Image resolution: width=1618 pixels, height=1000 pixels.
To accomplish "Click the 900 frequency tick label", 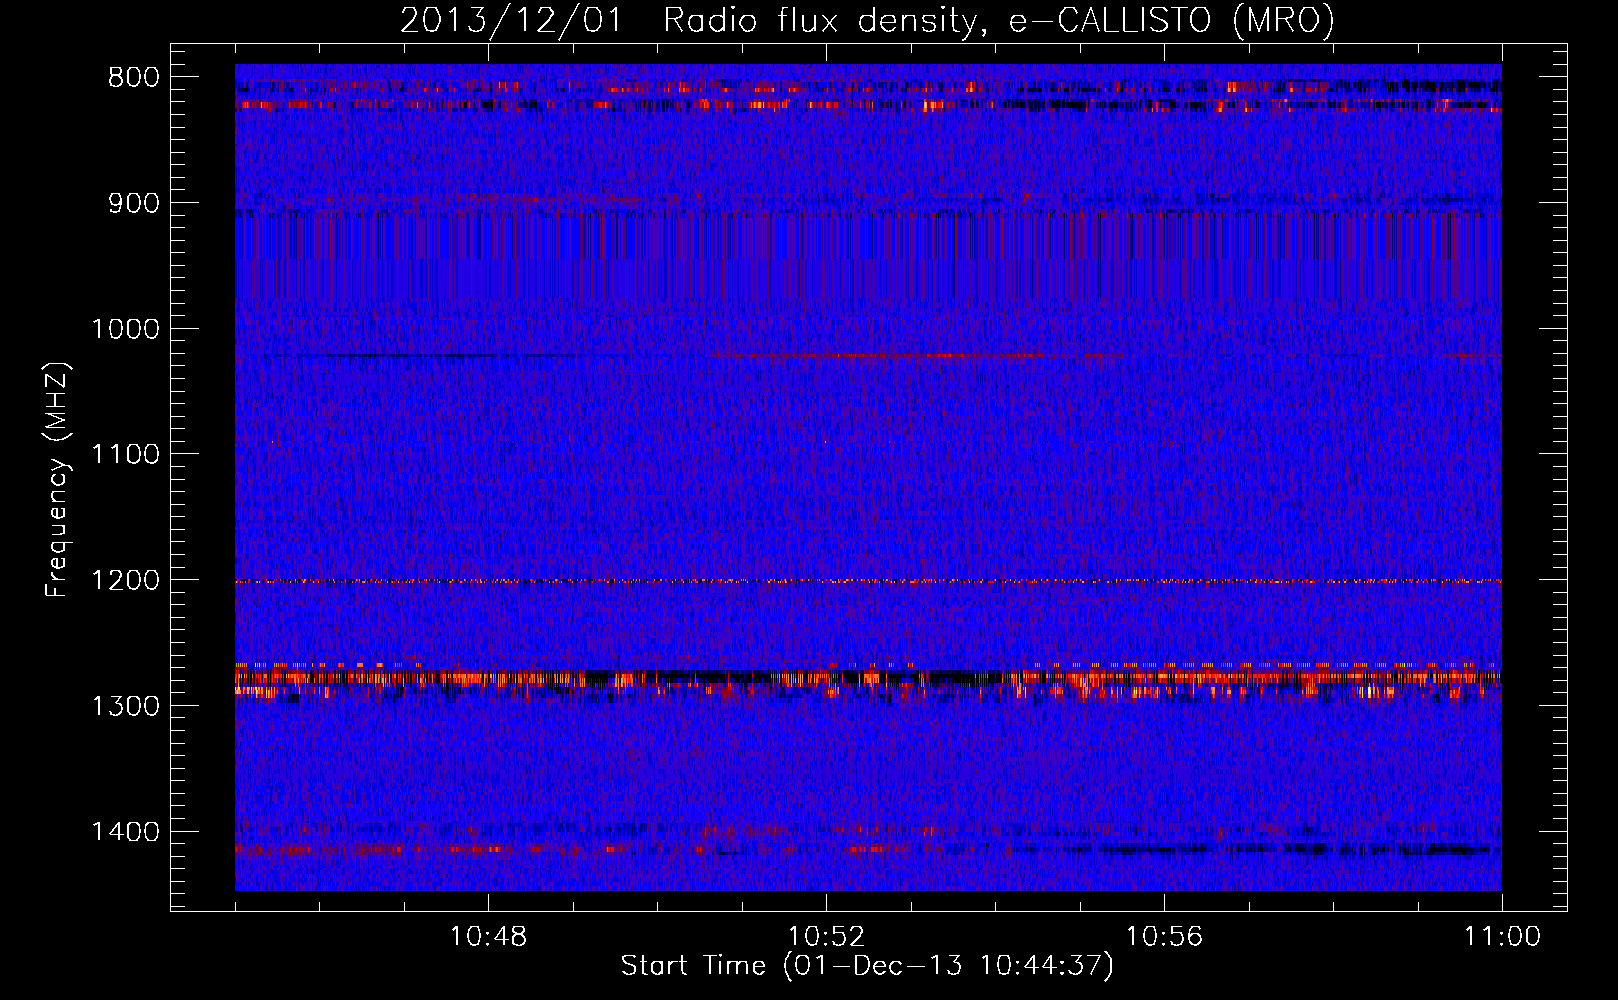I will (x=134, y=203).
